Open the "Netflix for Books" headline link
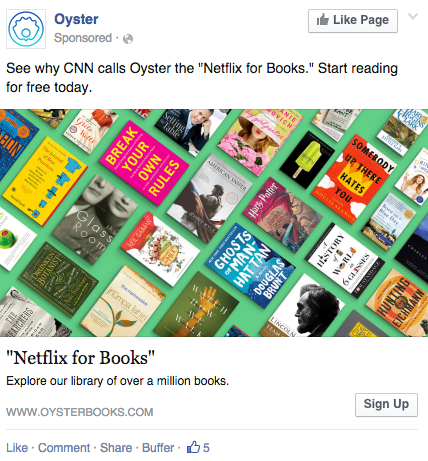Viewport: 428px width, 461px height. tap(80, 358)
